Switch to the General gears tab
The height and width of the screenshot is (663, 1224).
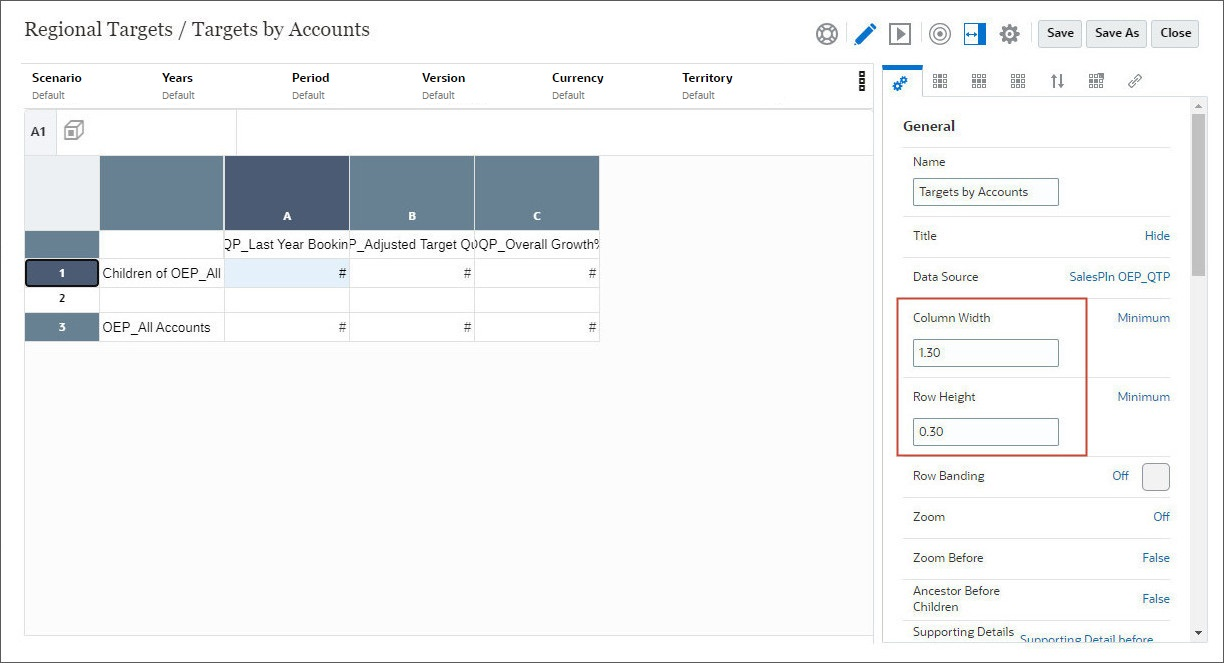[900, 83]
